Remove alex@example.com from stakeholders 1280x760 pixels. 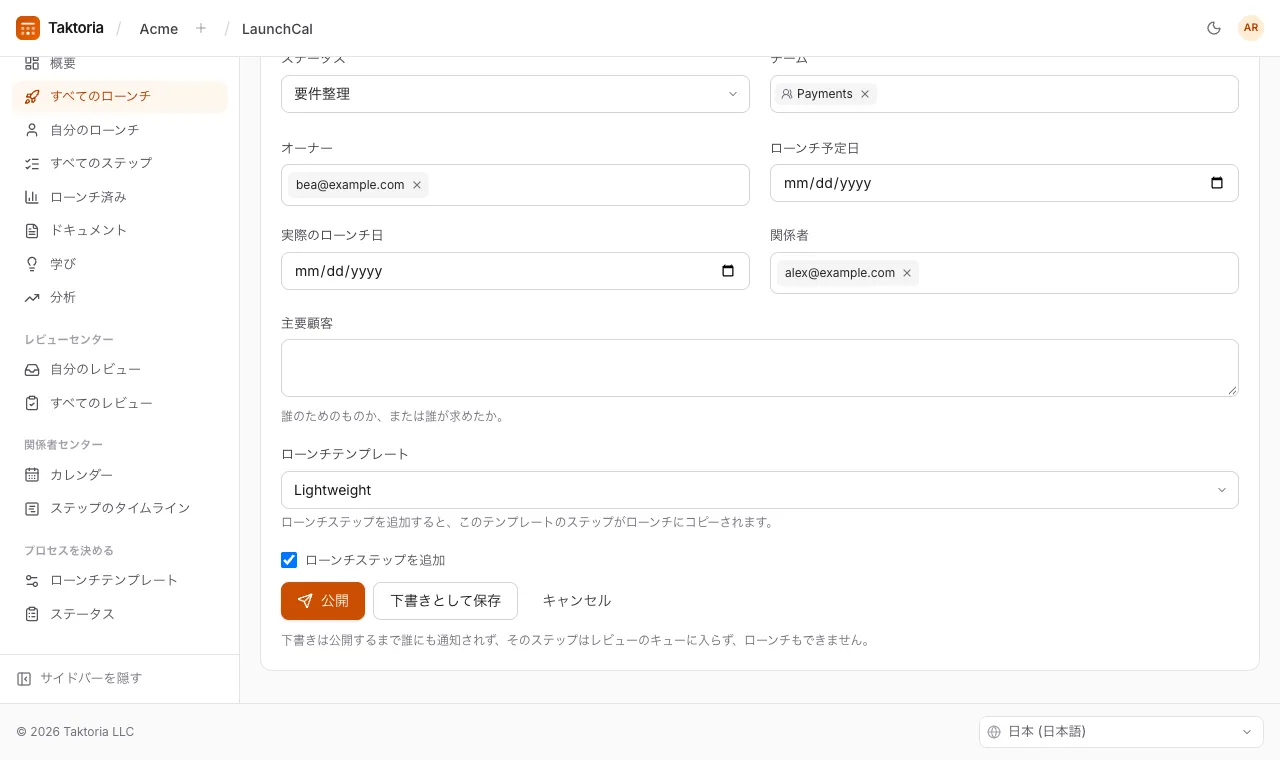tap(907, 273)
